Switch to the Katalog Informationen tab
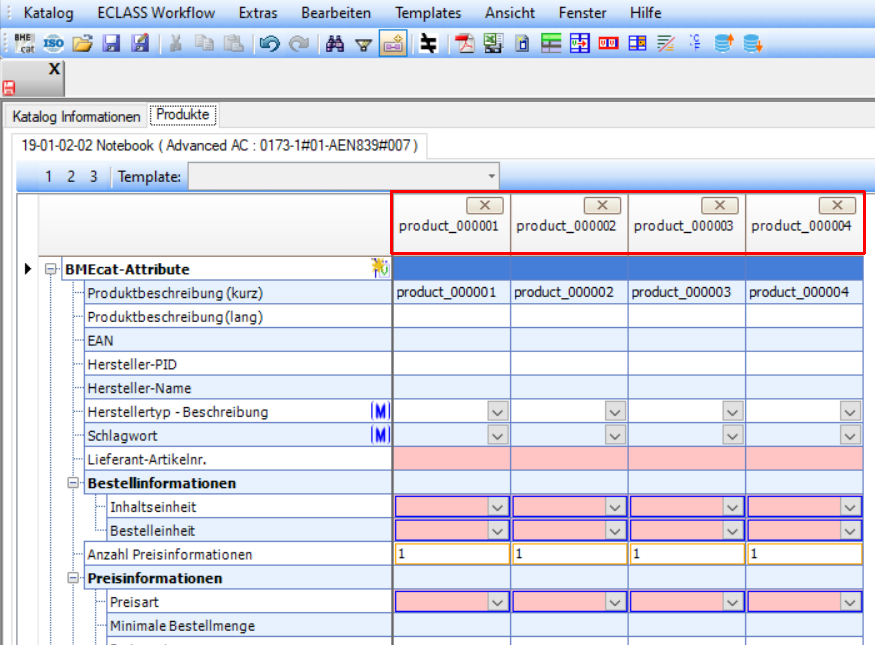This screenshot has height=645, width=875. click(76, 116)
